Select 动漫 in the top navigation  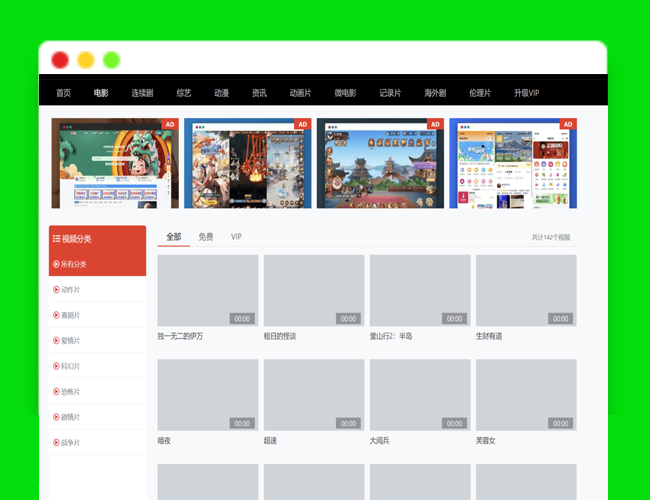coord(221,93)
